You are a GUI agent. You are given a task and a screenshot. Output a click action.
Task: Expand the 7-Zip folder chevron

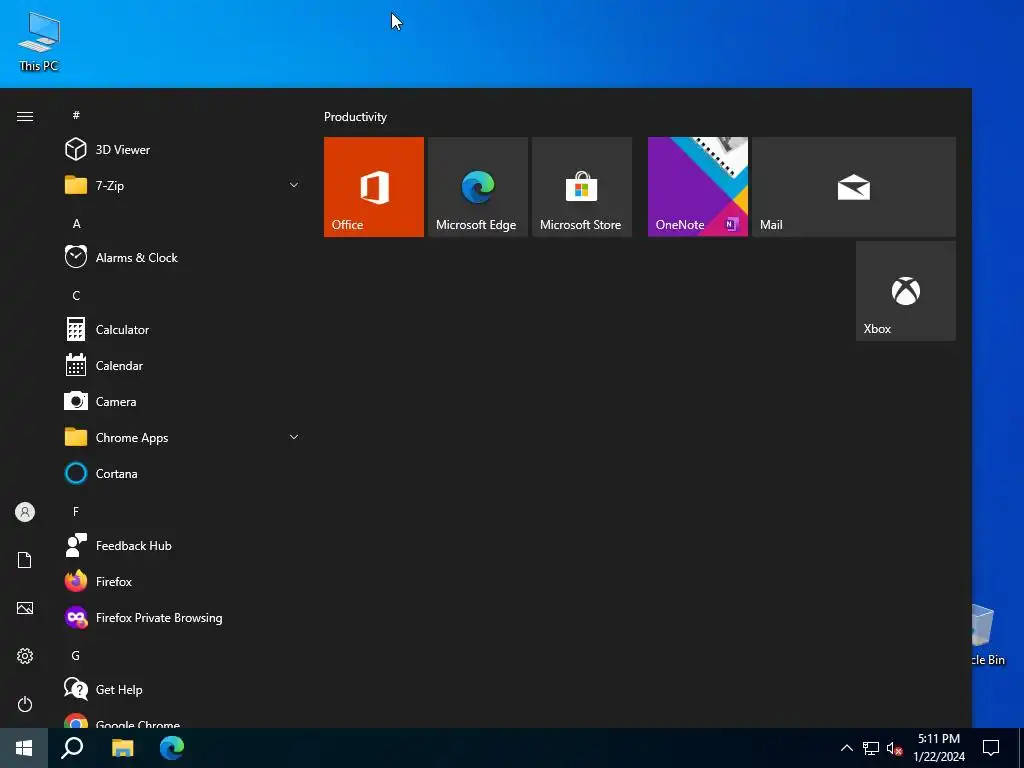[x=294, y=185]
